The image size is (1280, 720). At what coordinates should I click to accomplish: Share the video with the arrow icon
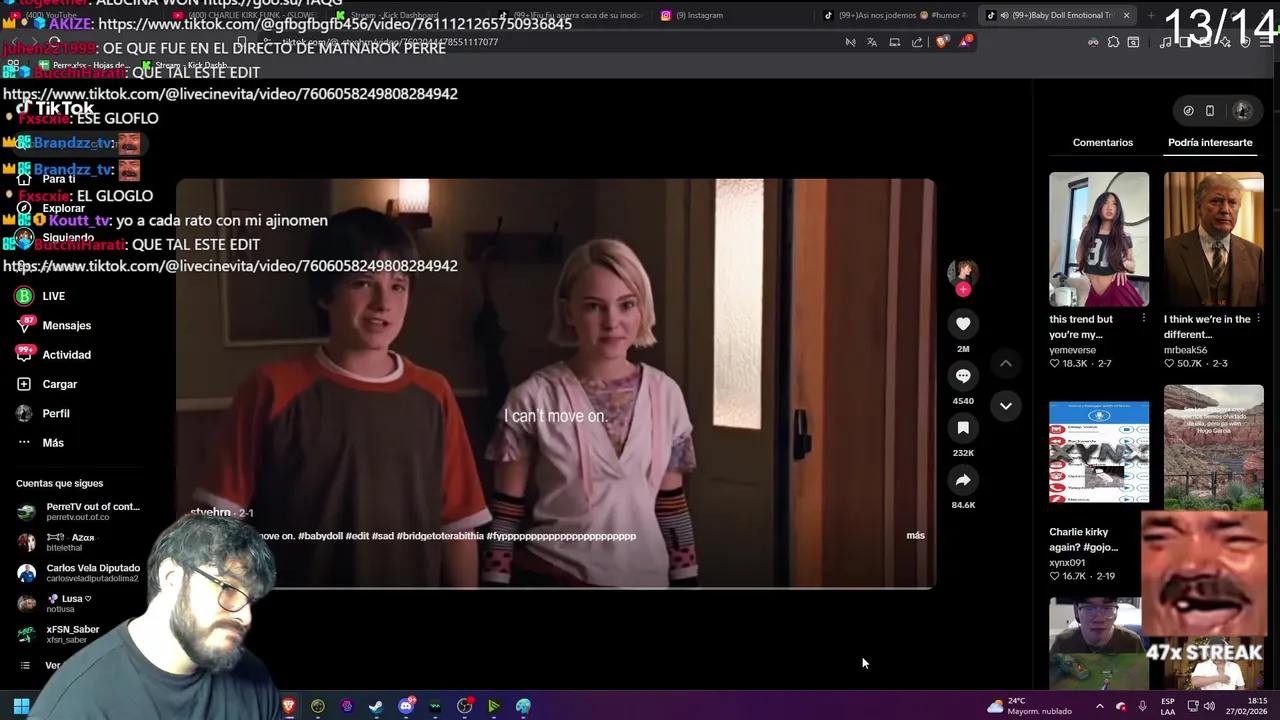pyautogui.click(x=963, y=480)
